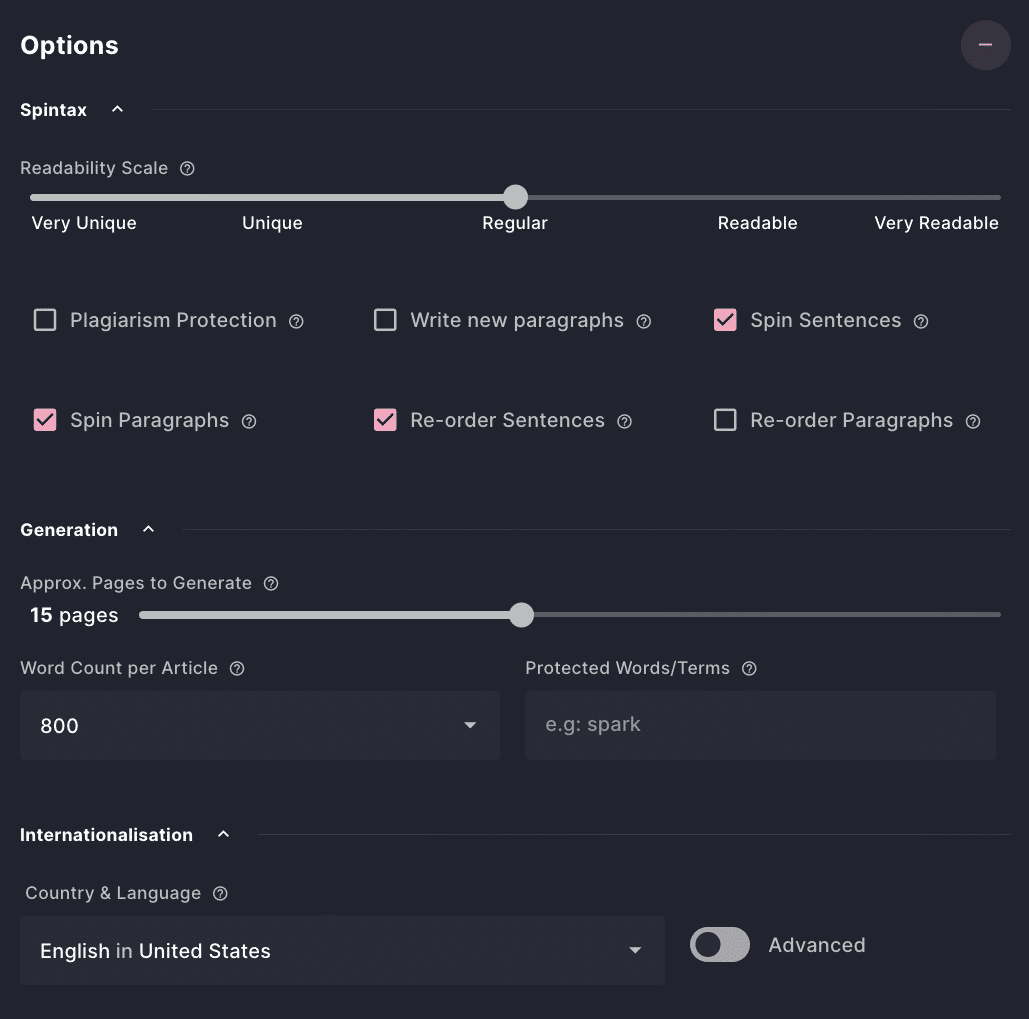Click help icon beside Spin Sentences
This screenshot has height=1019, width=1029.
click(x=921, y=321)
